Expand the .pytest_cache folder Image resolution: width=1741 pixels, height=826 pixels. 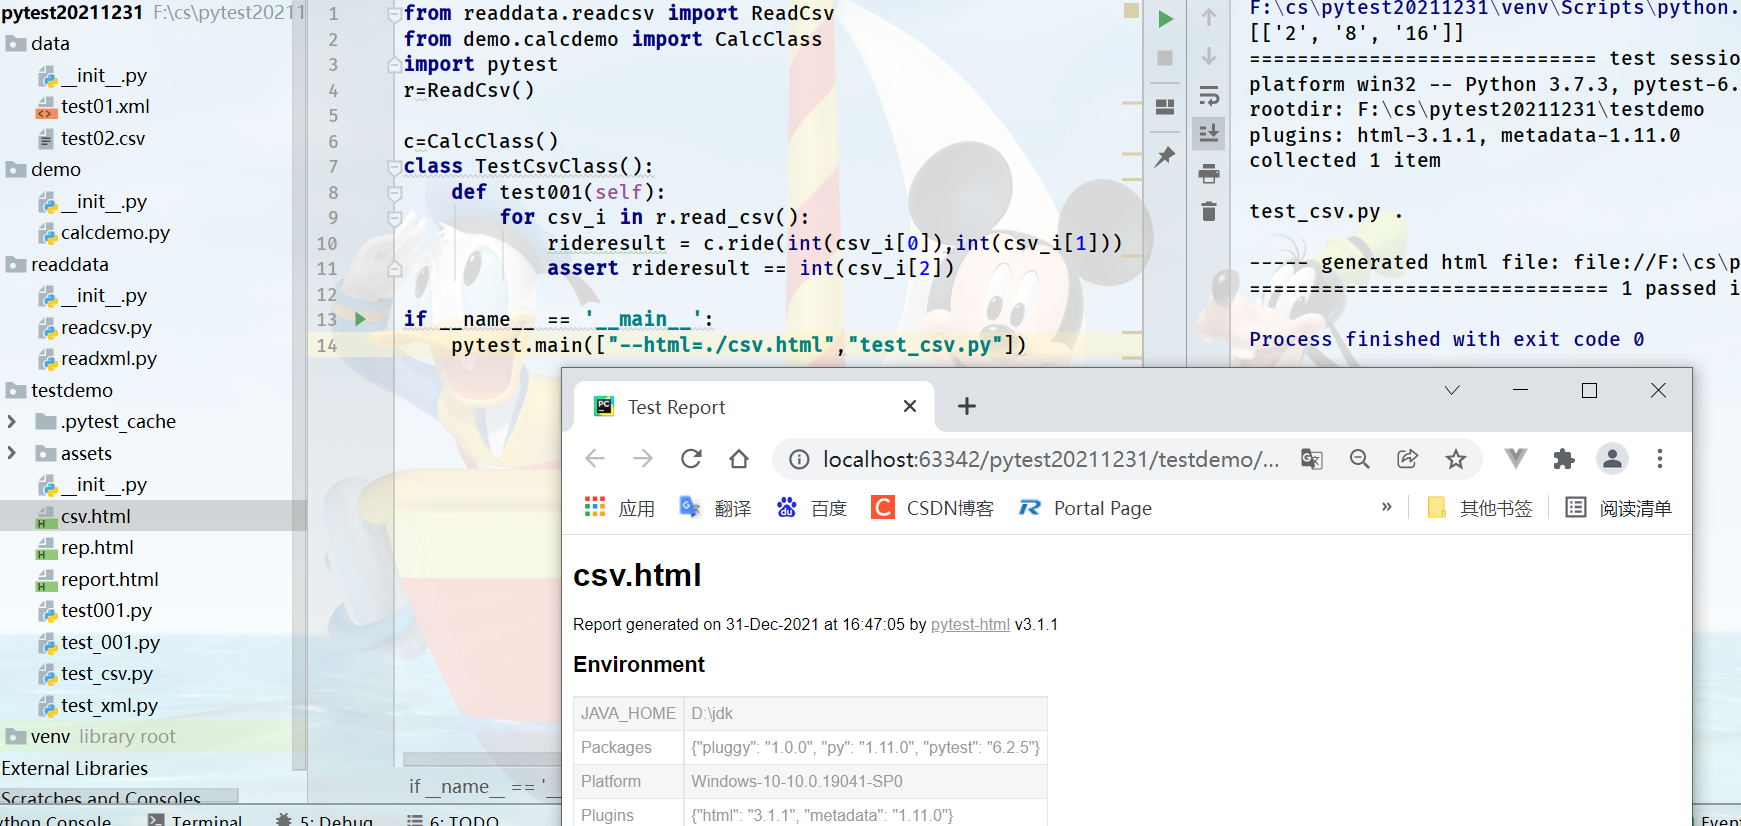12,422
